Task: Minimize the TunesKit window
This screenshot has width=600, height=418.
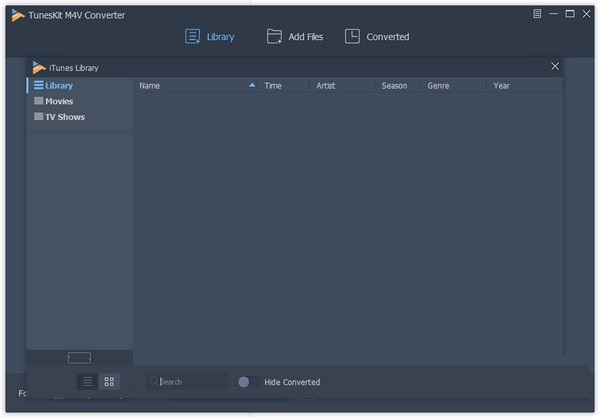Action: [553, 14]
